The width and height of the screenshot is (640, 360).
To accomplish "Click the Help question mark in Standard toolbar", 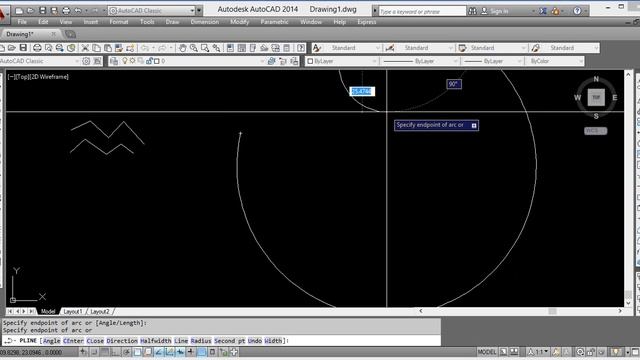I will coord(301,48).
